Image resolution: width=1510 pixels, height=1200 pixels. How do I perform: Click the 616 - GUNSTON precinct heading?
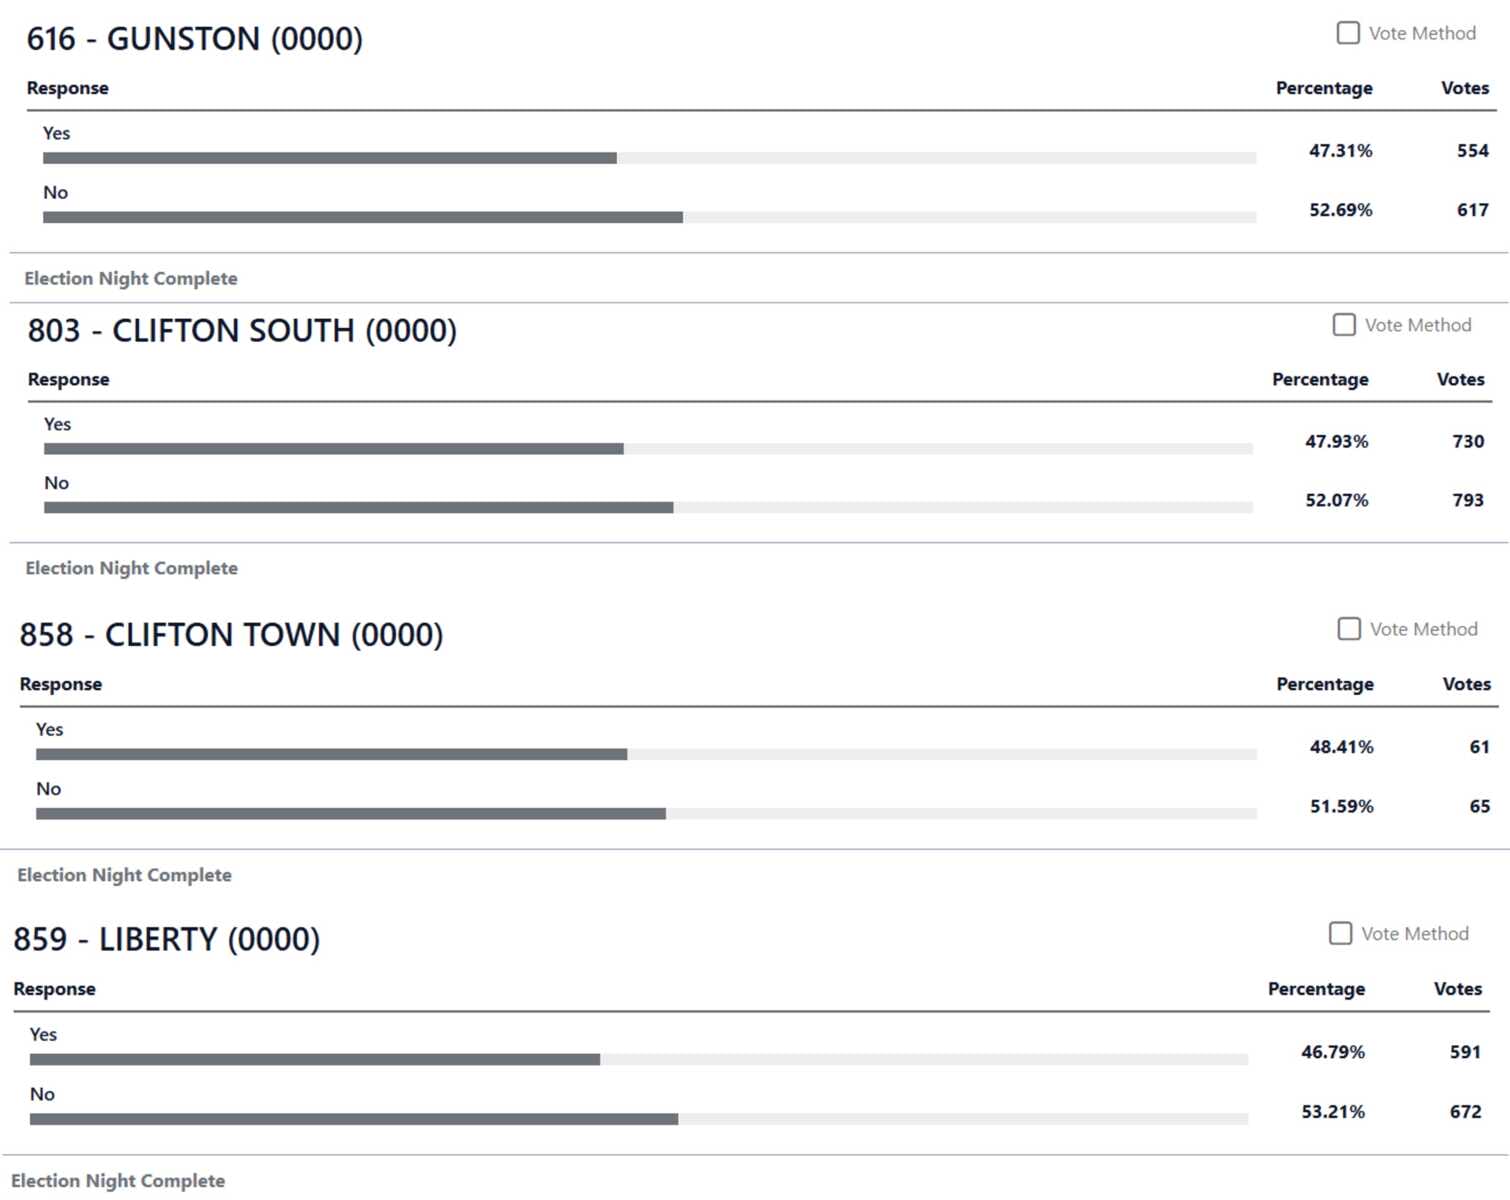click(x=194, y=39)
